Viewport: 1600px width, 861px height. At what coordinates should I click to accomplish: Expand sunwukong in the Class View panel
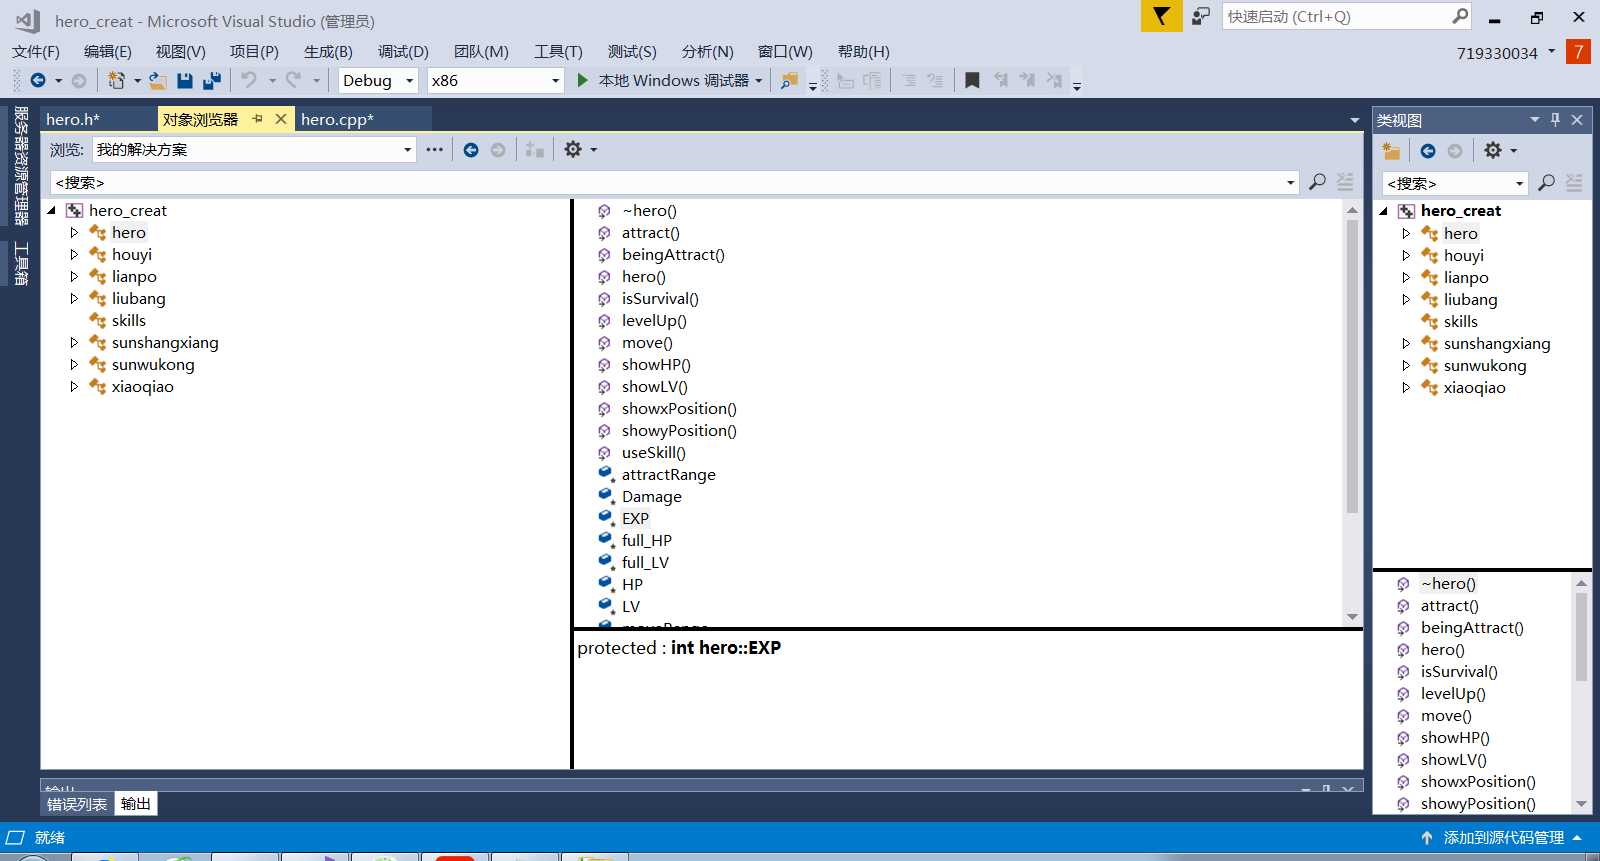point(1406,365)
